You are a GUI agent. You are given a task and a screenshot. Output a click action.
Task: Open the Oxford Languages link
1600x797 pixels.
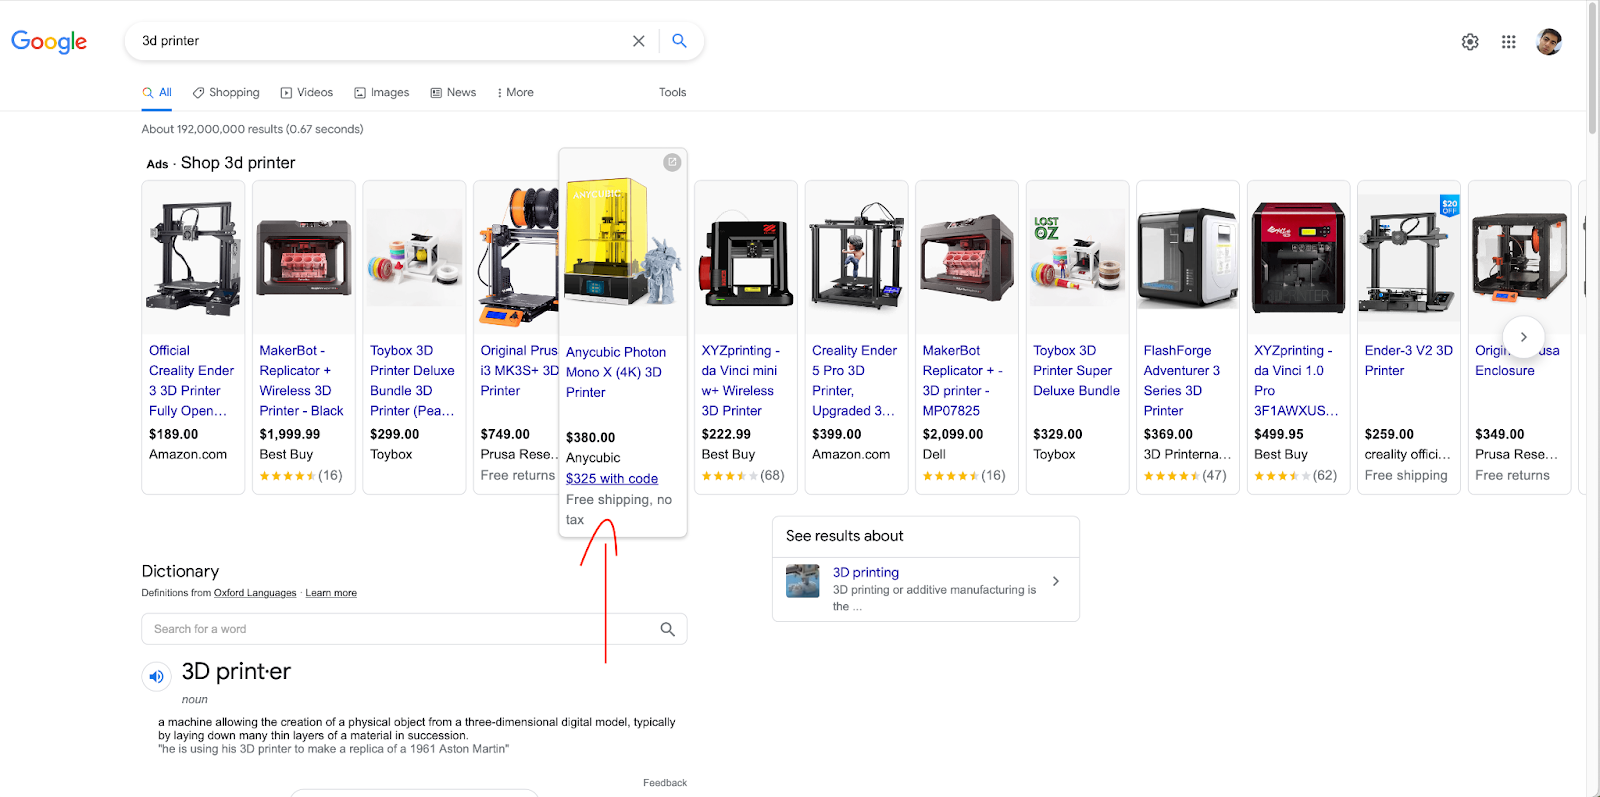255,593
